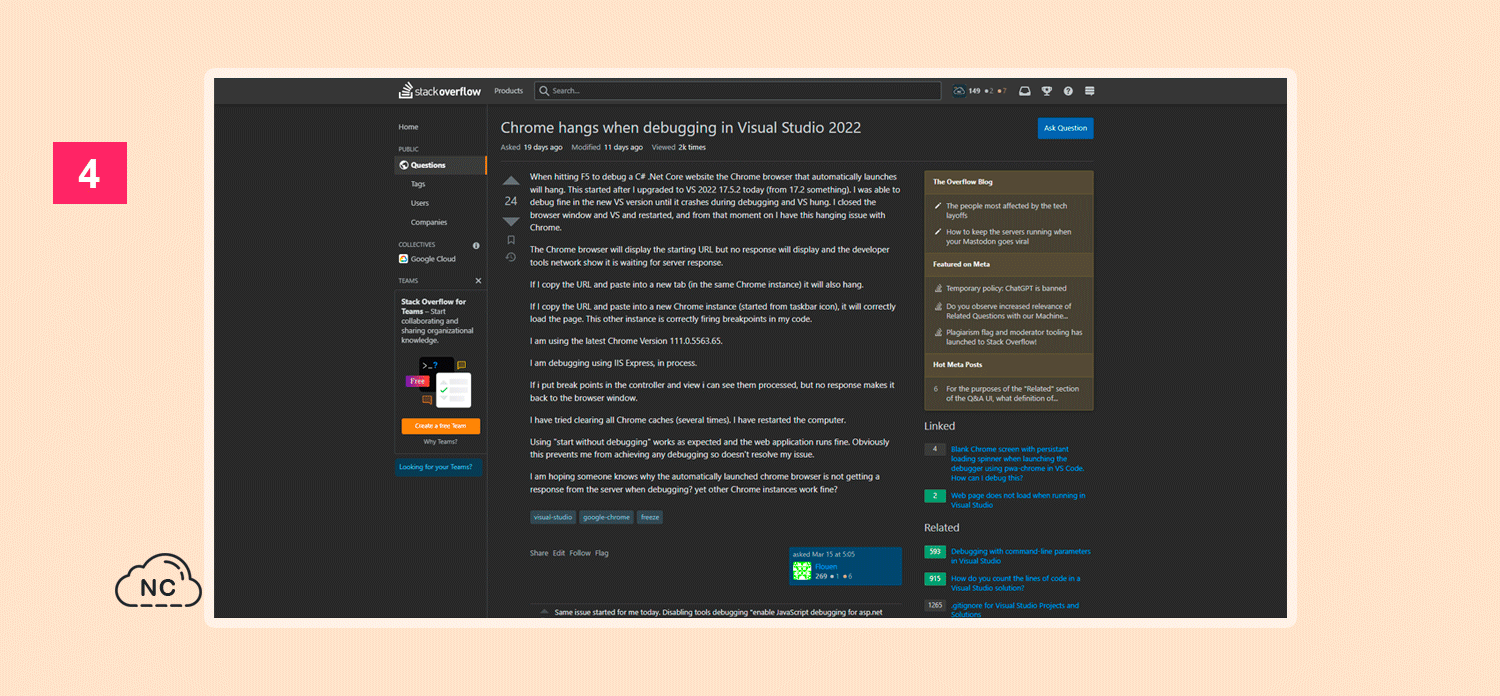
Task: Dismiss the Teams sidebar section
Action: [x=478, y=281]
